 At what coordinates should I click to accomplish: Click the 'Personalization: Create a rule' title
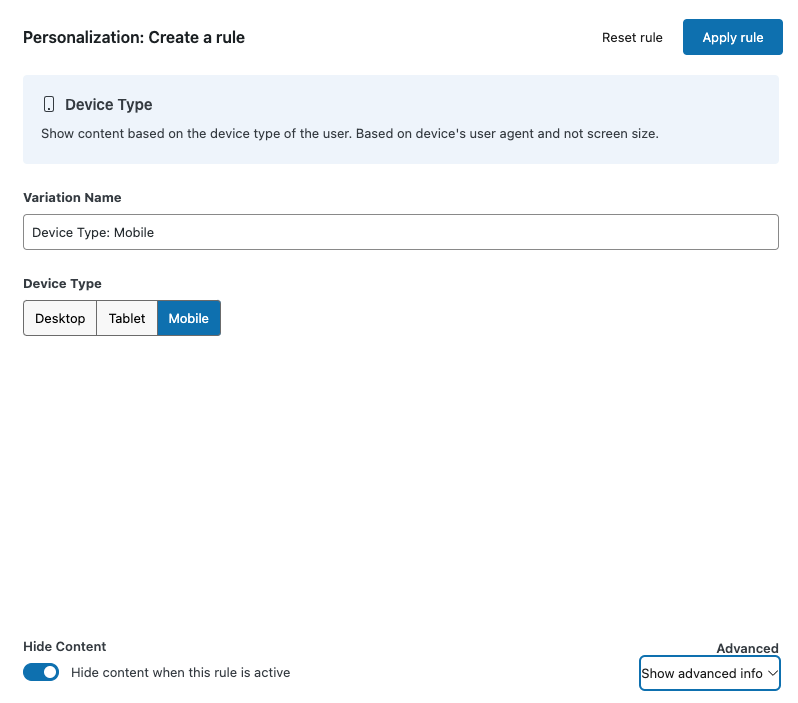(x=134, y=38)
